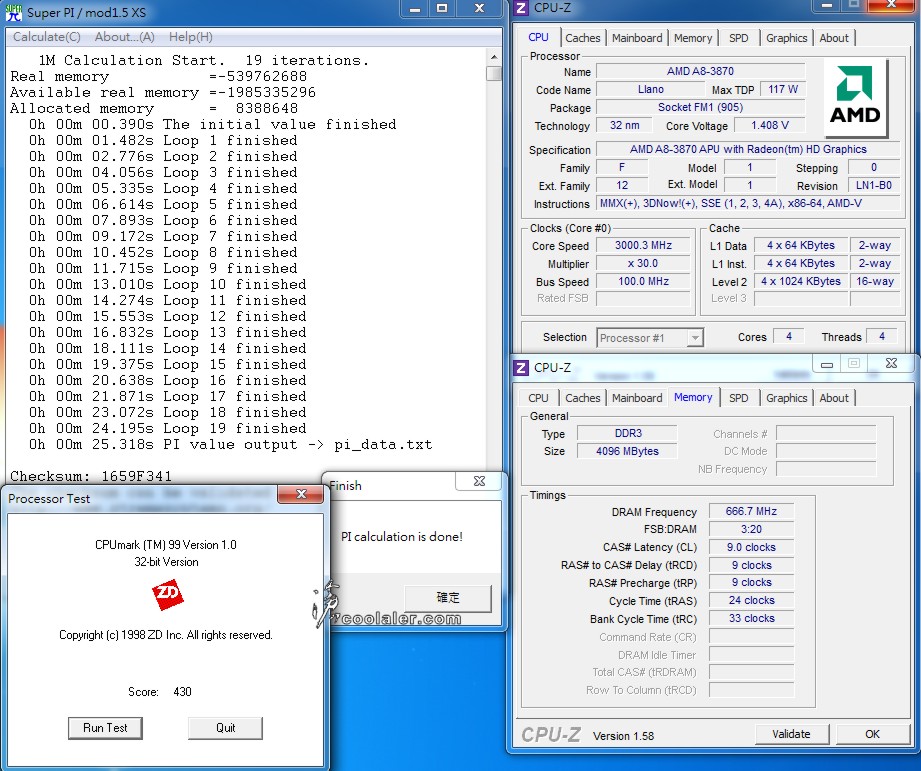Open the About...(A) menu in Super PI
This screenshot has width=921, height=771.
(x=125, y=37)
